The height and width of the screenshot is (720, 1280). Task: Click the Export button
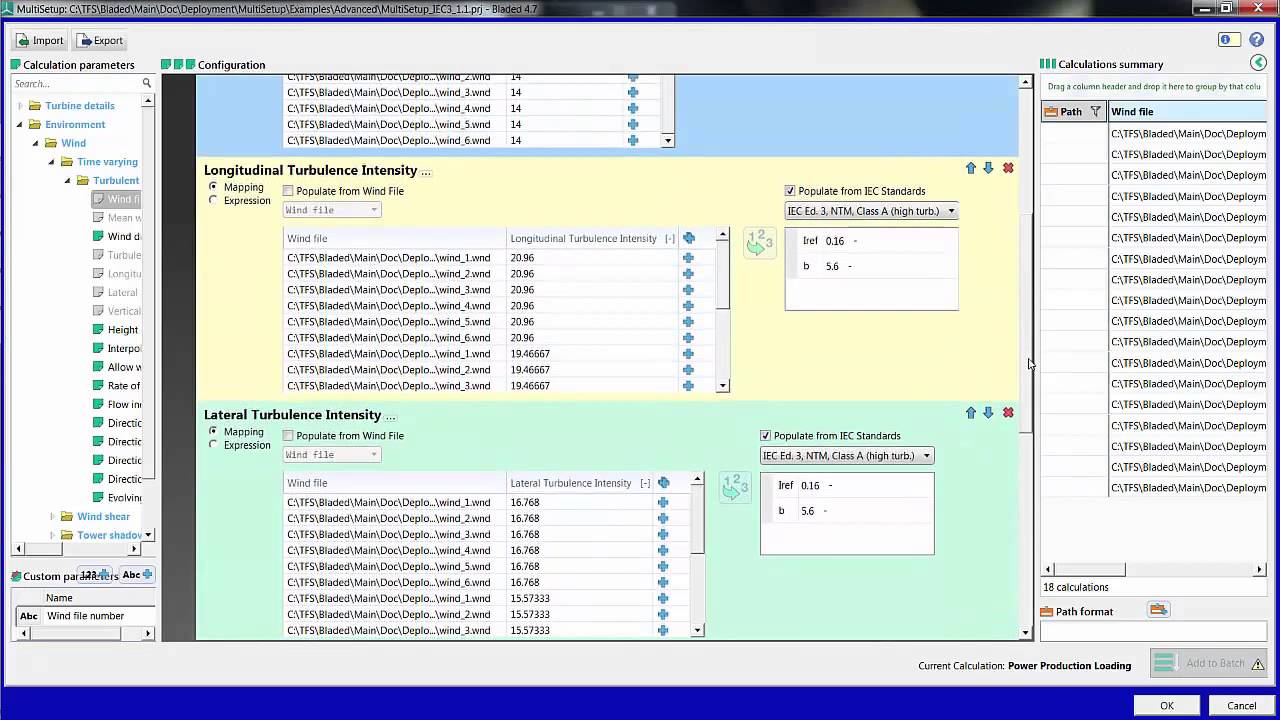[100, 41]
